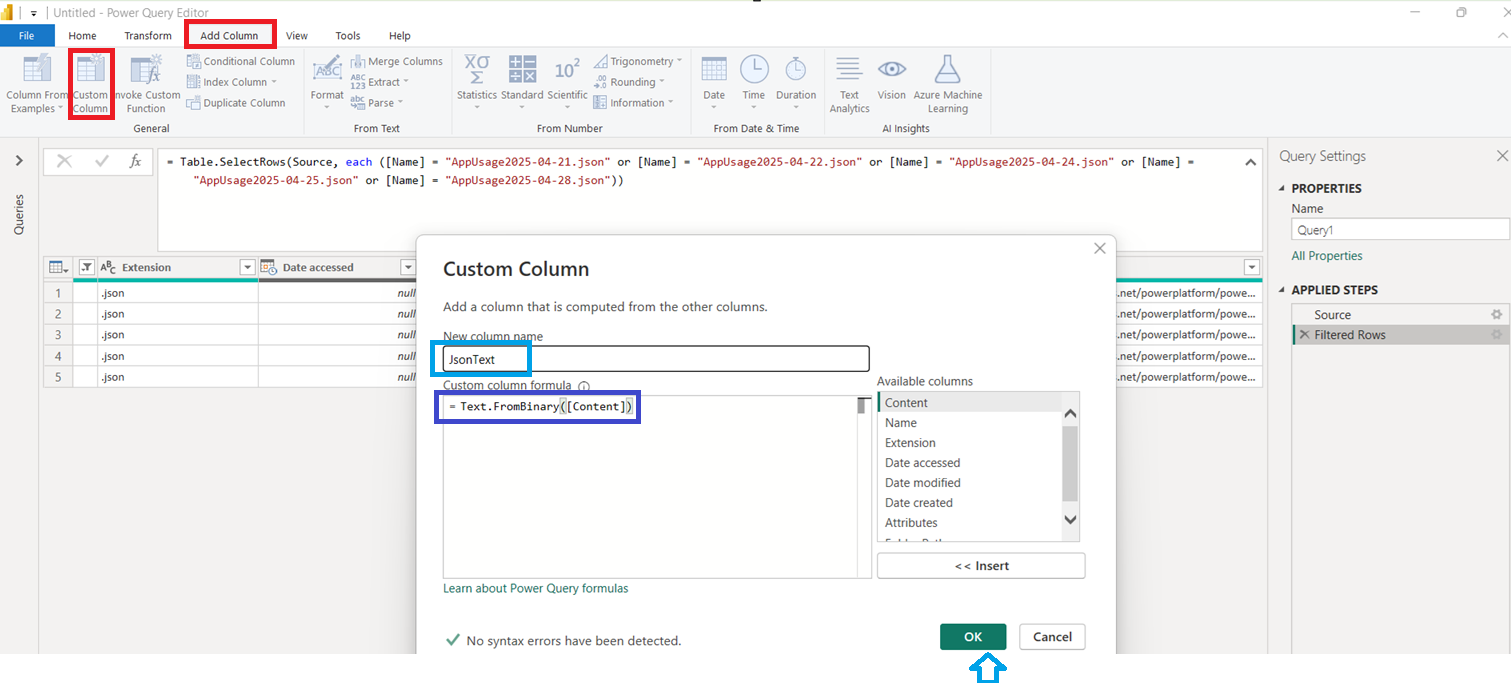The width and height of the screenshot is (1511, 683).
Task: Click the formula bar checkmark to confirm
Action: click(x=101, y=161)
